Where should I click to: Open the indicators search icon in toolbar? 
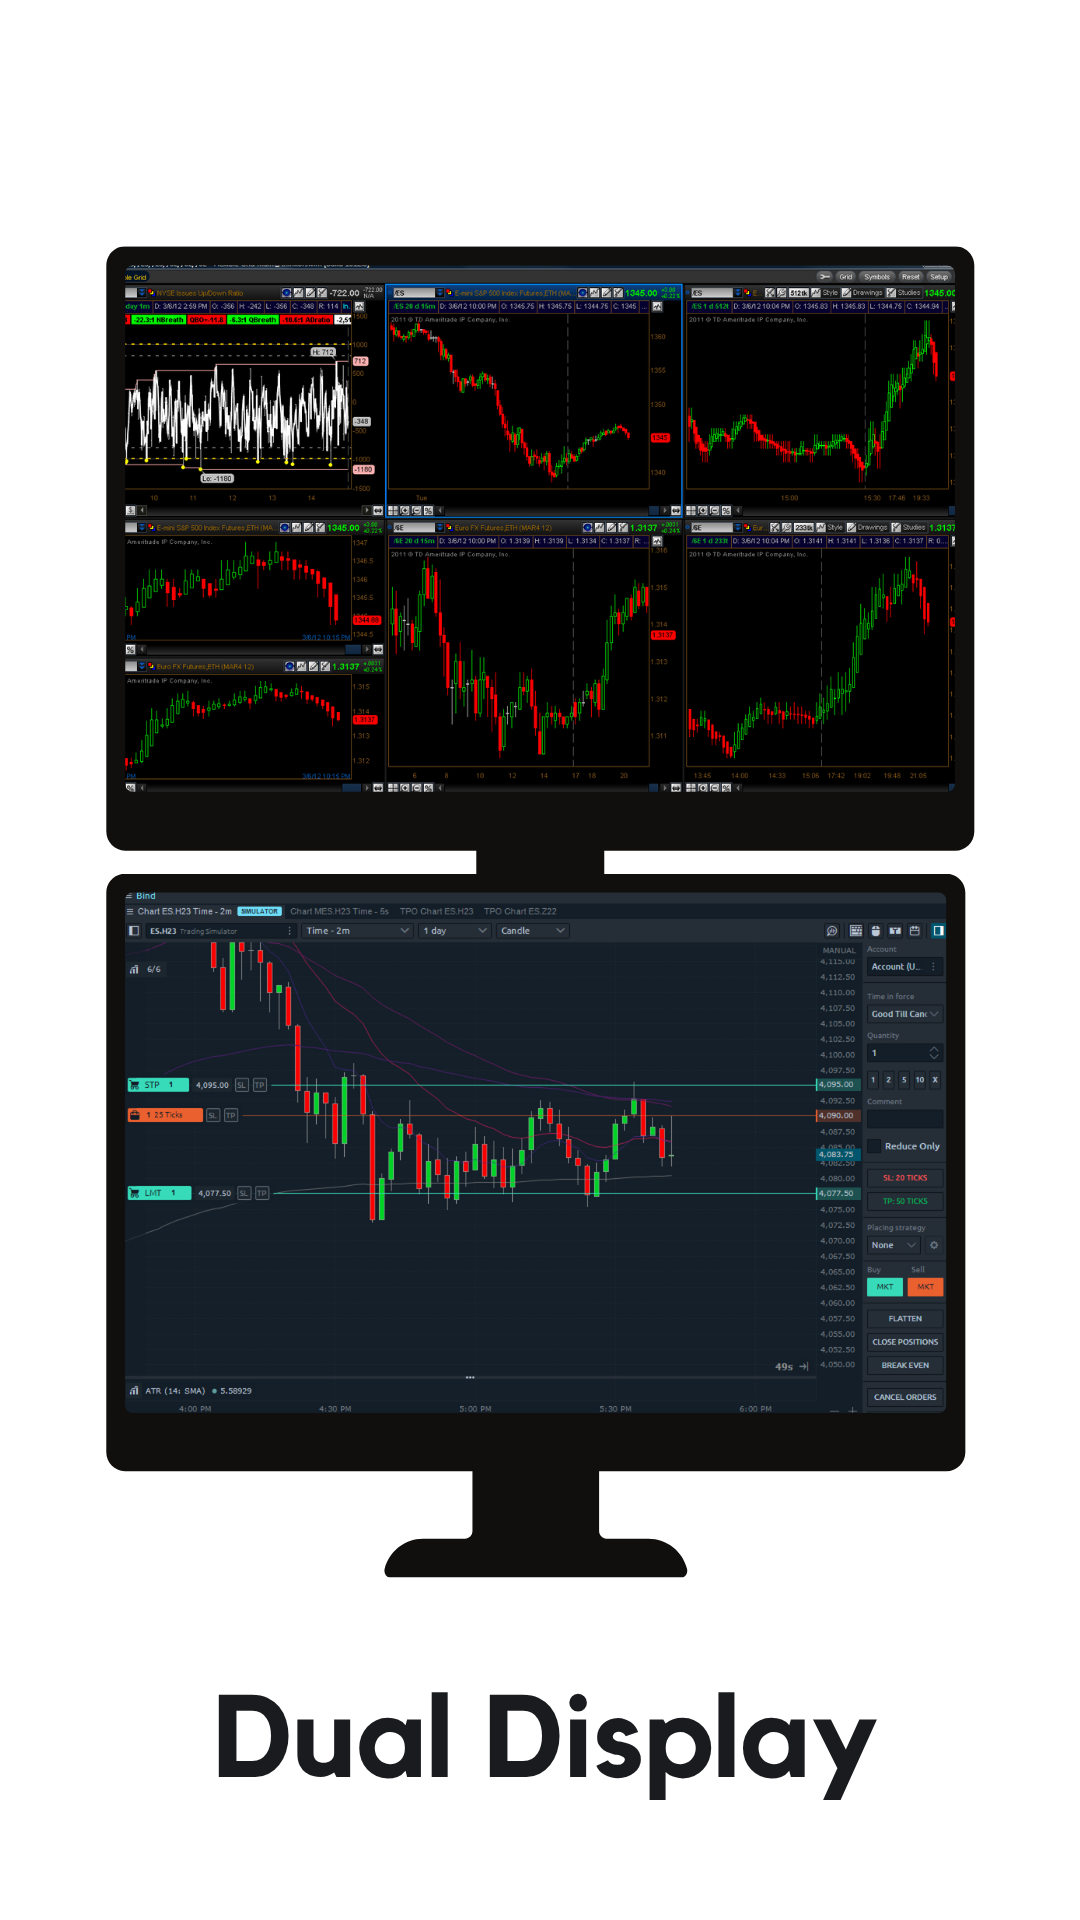coord(832,930)
